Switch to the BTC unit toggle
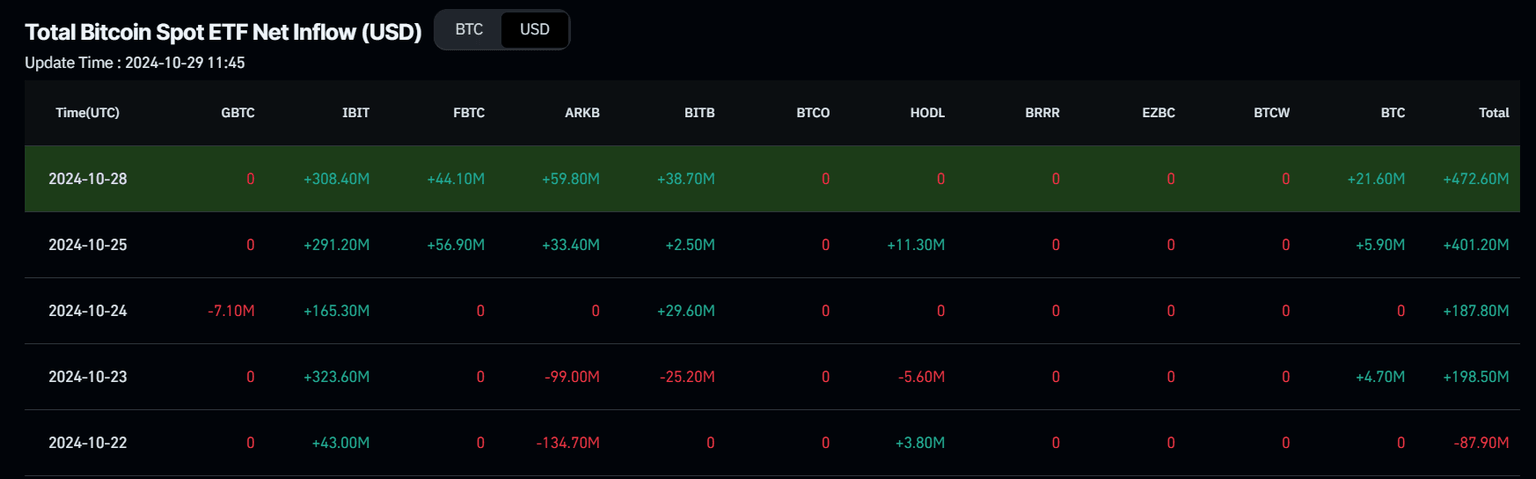 click(469, 30)
